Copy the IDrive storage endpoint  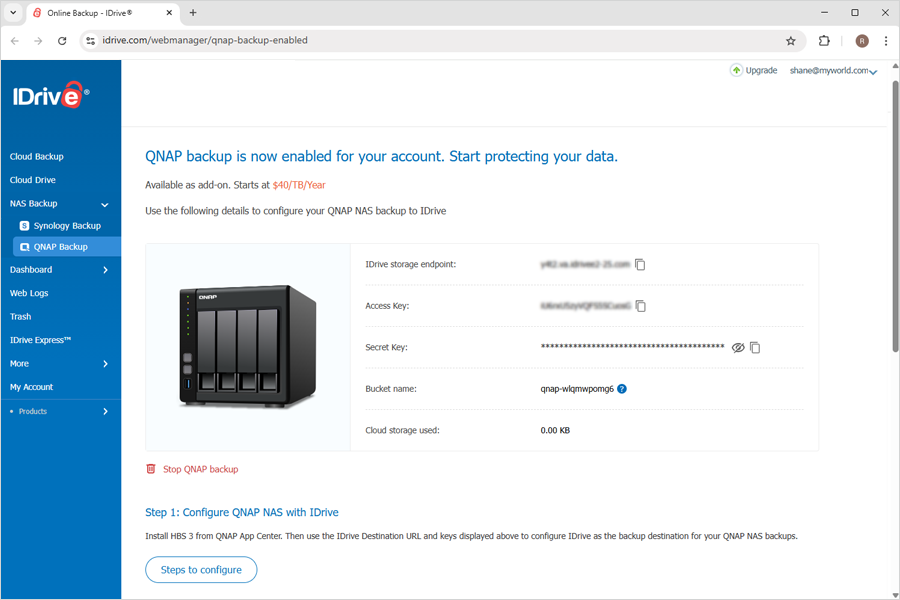click(640, 265)
